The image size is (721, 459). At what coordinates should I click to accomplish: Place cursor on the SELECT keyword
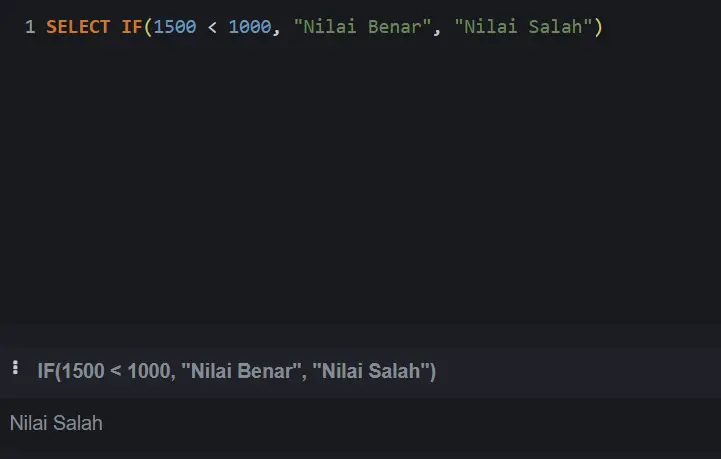coord(78,27)
